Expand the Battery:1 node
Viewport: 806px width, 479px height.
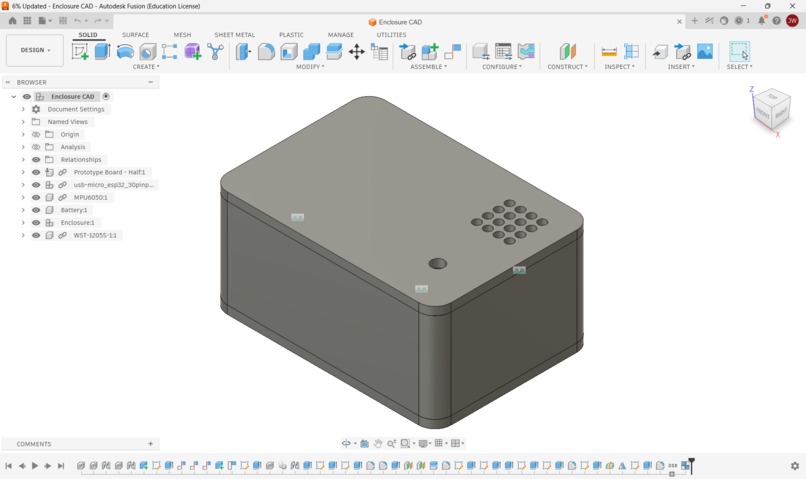coord(23,210)
